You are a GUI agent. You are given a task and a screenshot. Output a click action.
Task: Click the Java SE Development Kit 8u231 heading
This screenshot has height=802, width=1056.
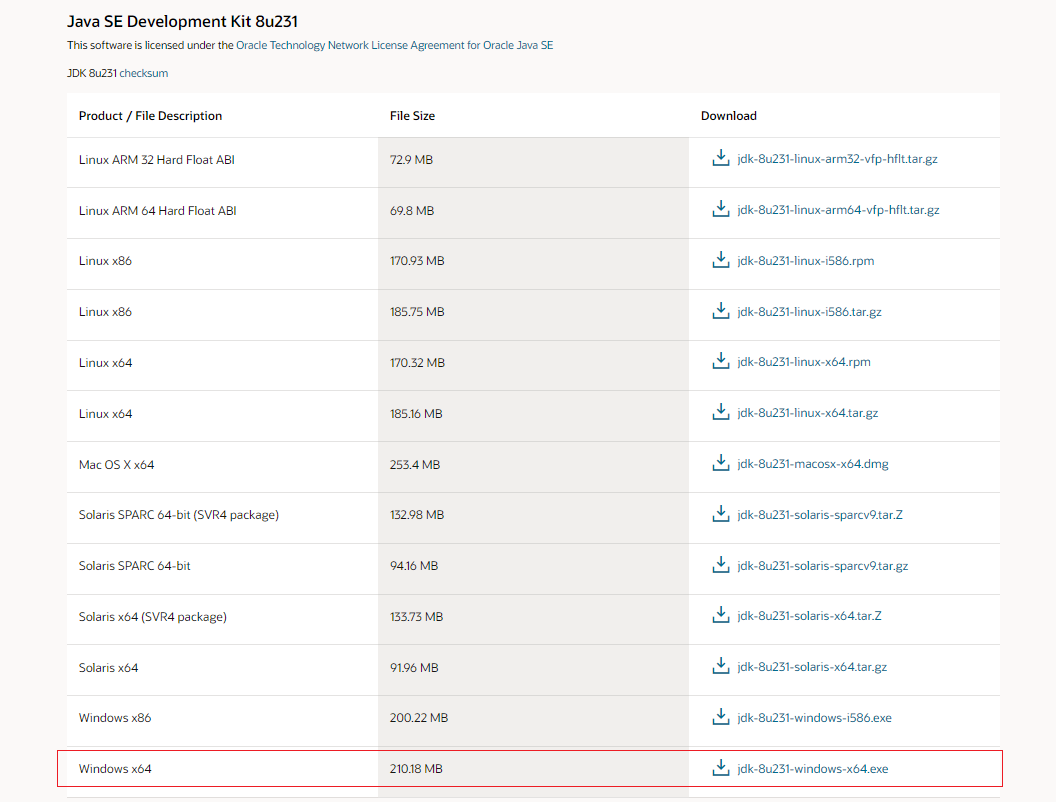(183, 22)
